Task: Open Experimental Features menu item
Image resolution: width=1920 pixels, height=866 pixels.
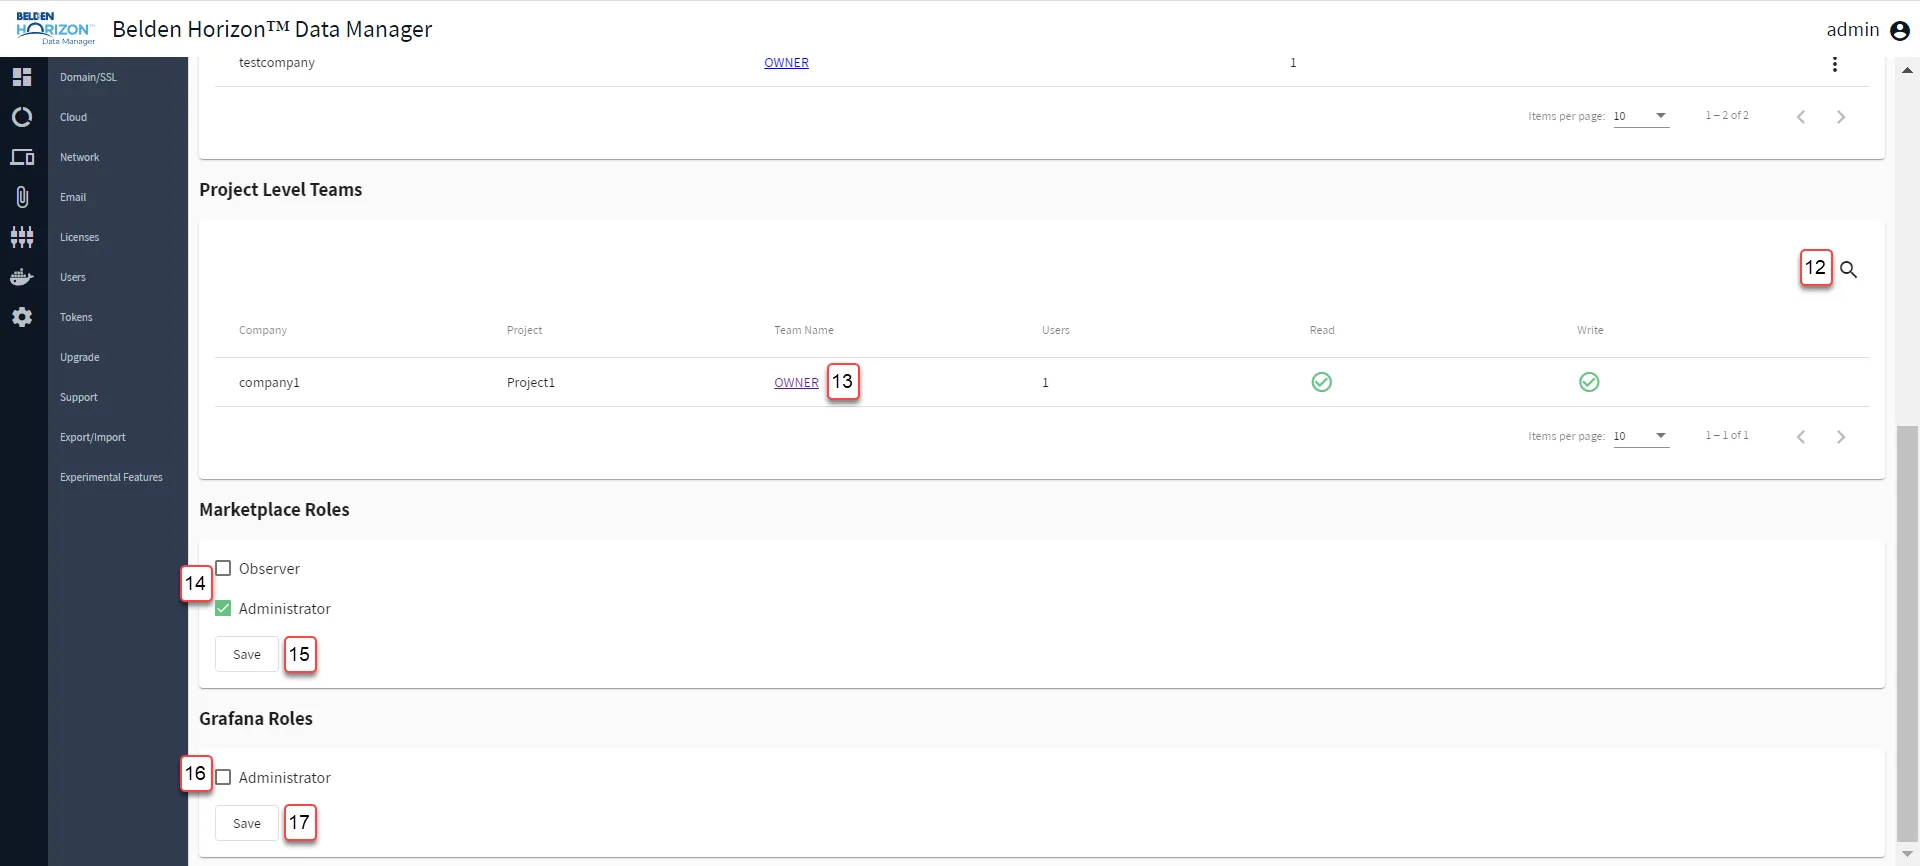Action: click(111, 477)
